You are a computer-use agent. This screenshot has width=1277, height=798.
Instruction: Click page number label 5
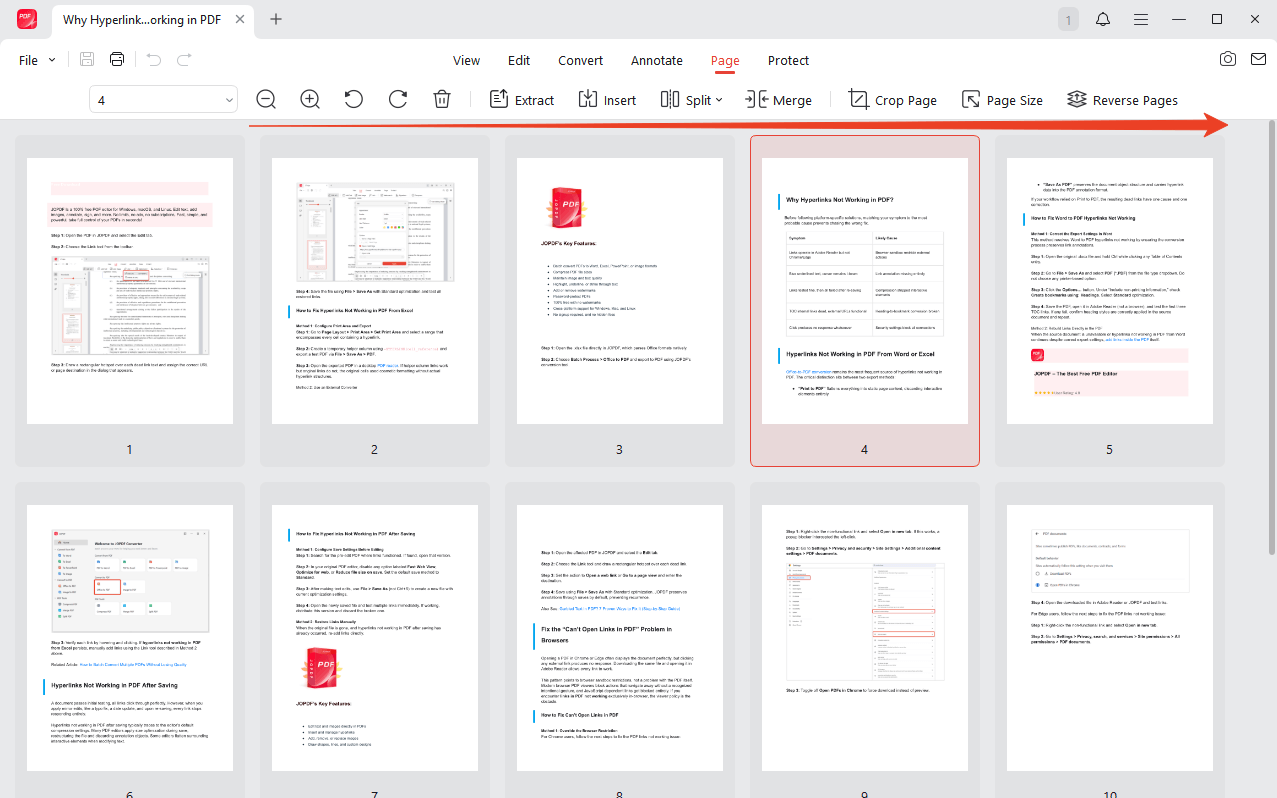click(1110, 450)
